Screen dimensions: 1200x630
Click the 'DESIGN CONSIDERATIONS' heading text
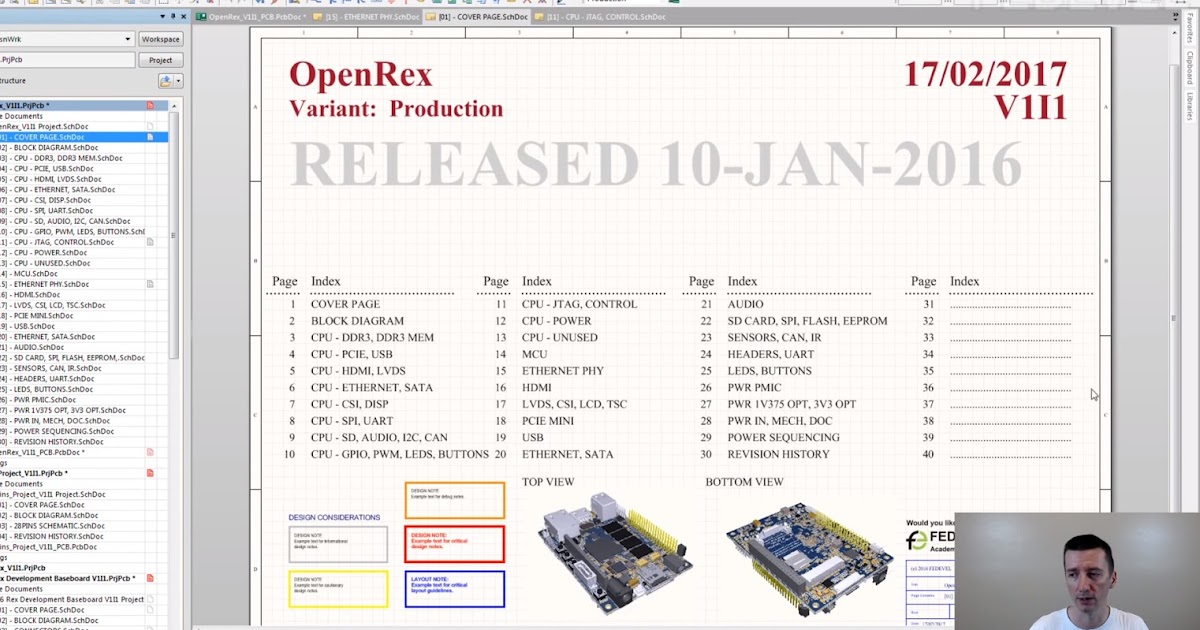click(x=334, y=517)
